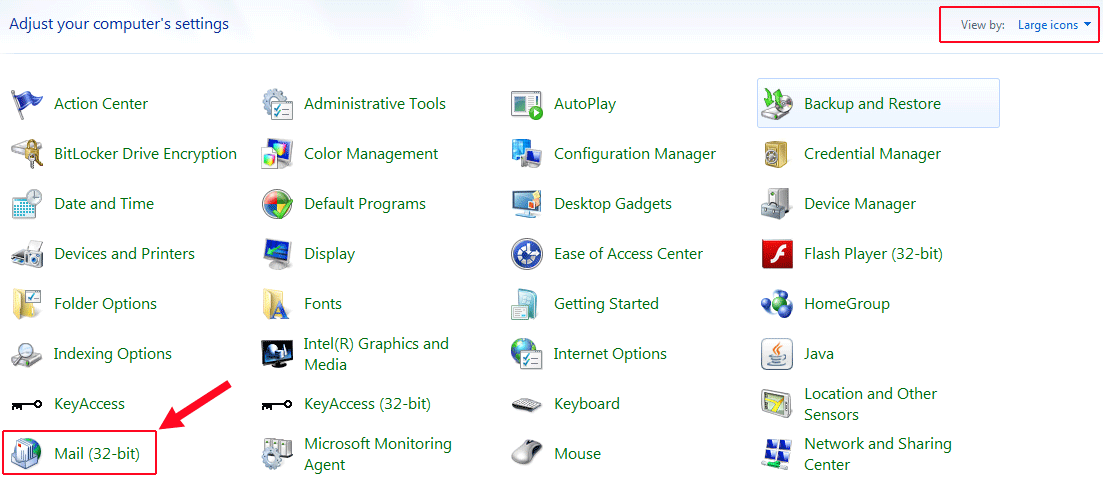The height and width of the screenshot is (478, 1103).
Task: Open the Action Center link
Action: pos(101,104)
